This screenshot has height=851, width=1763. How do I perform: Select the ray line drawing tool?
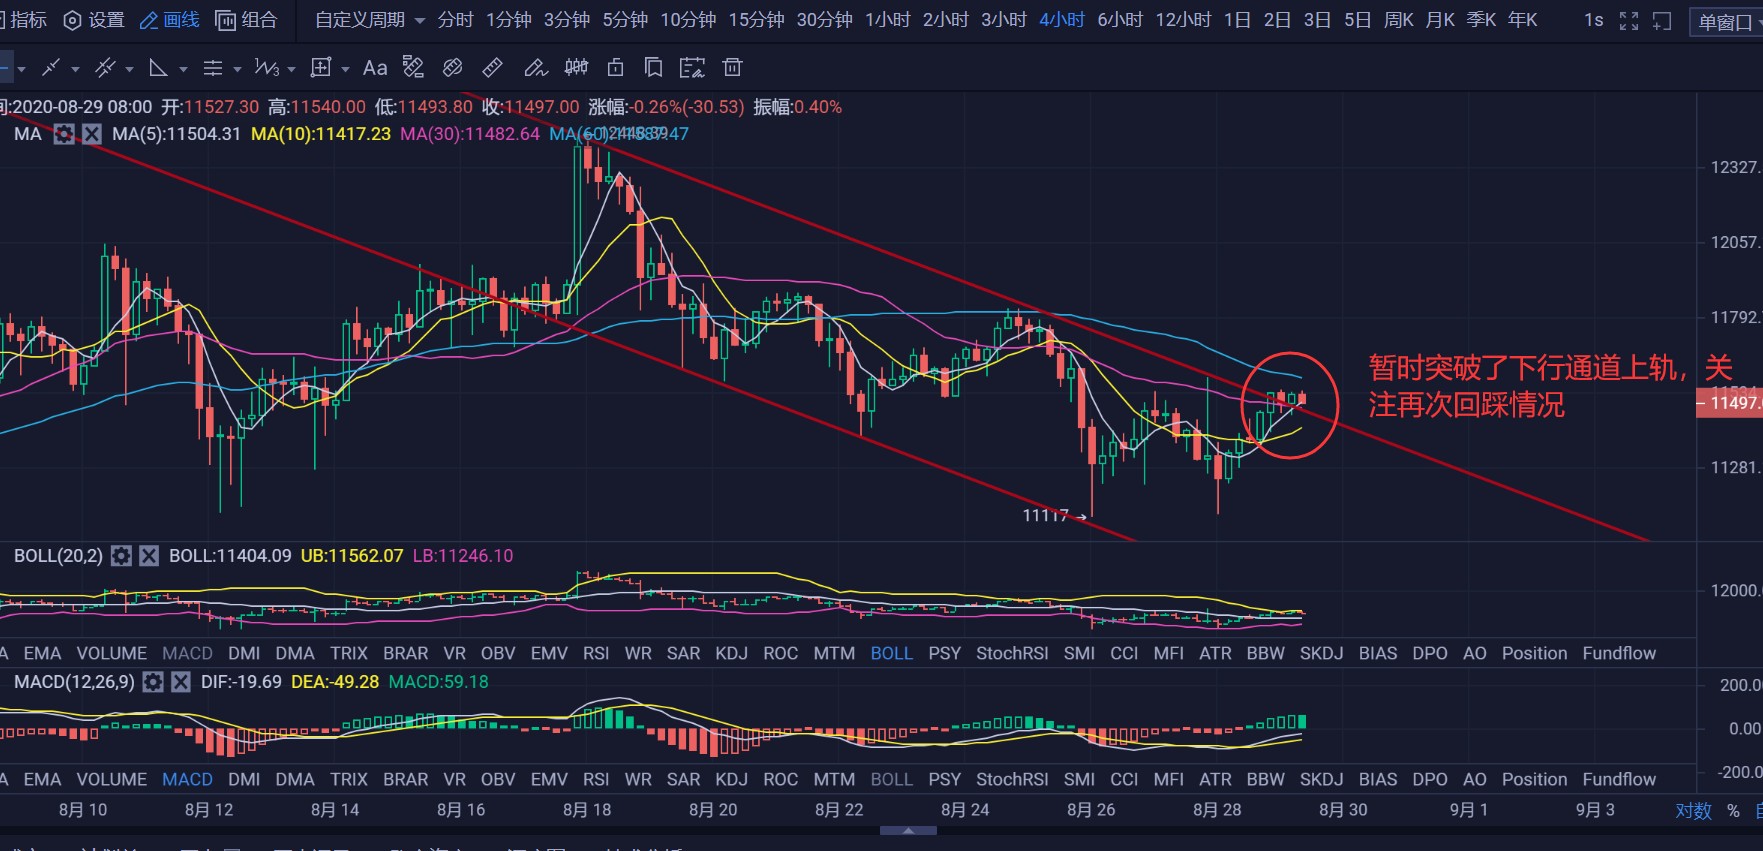[x=51, y=68]
